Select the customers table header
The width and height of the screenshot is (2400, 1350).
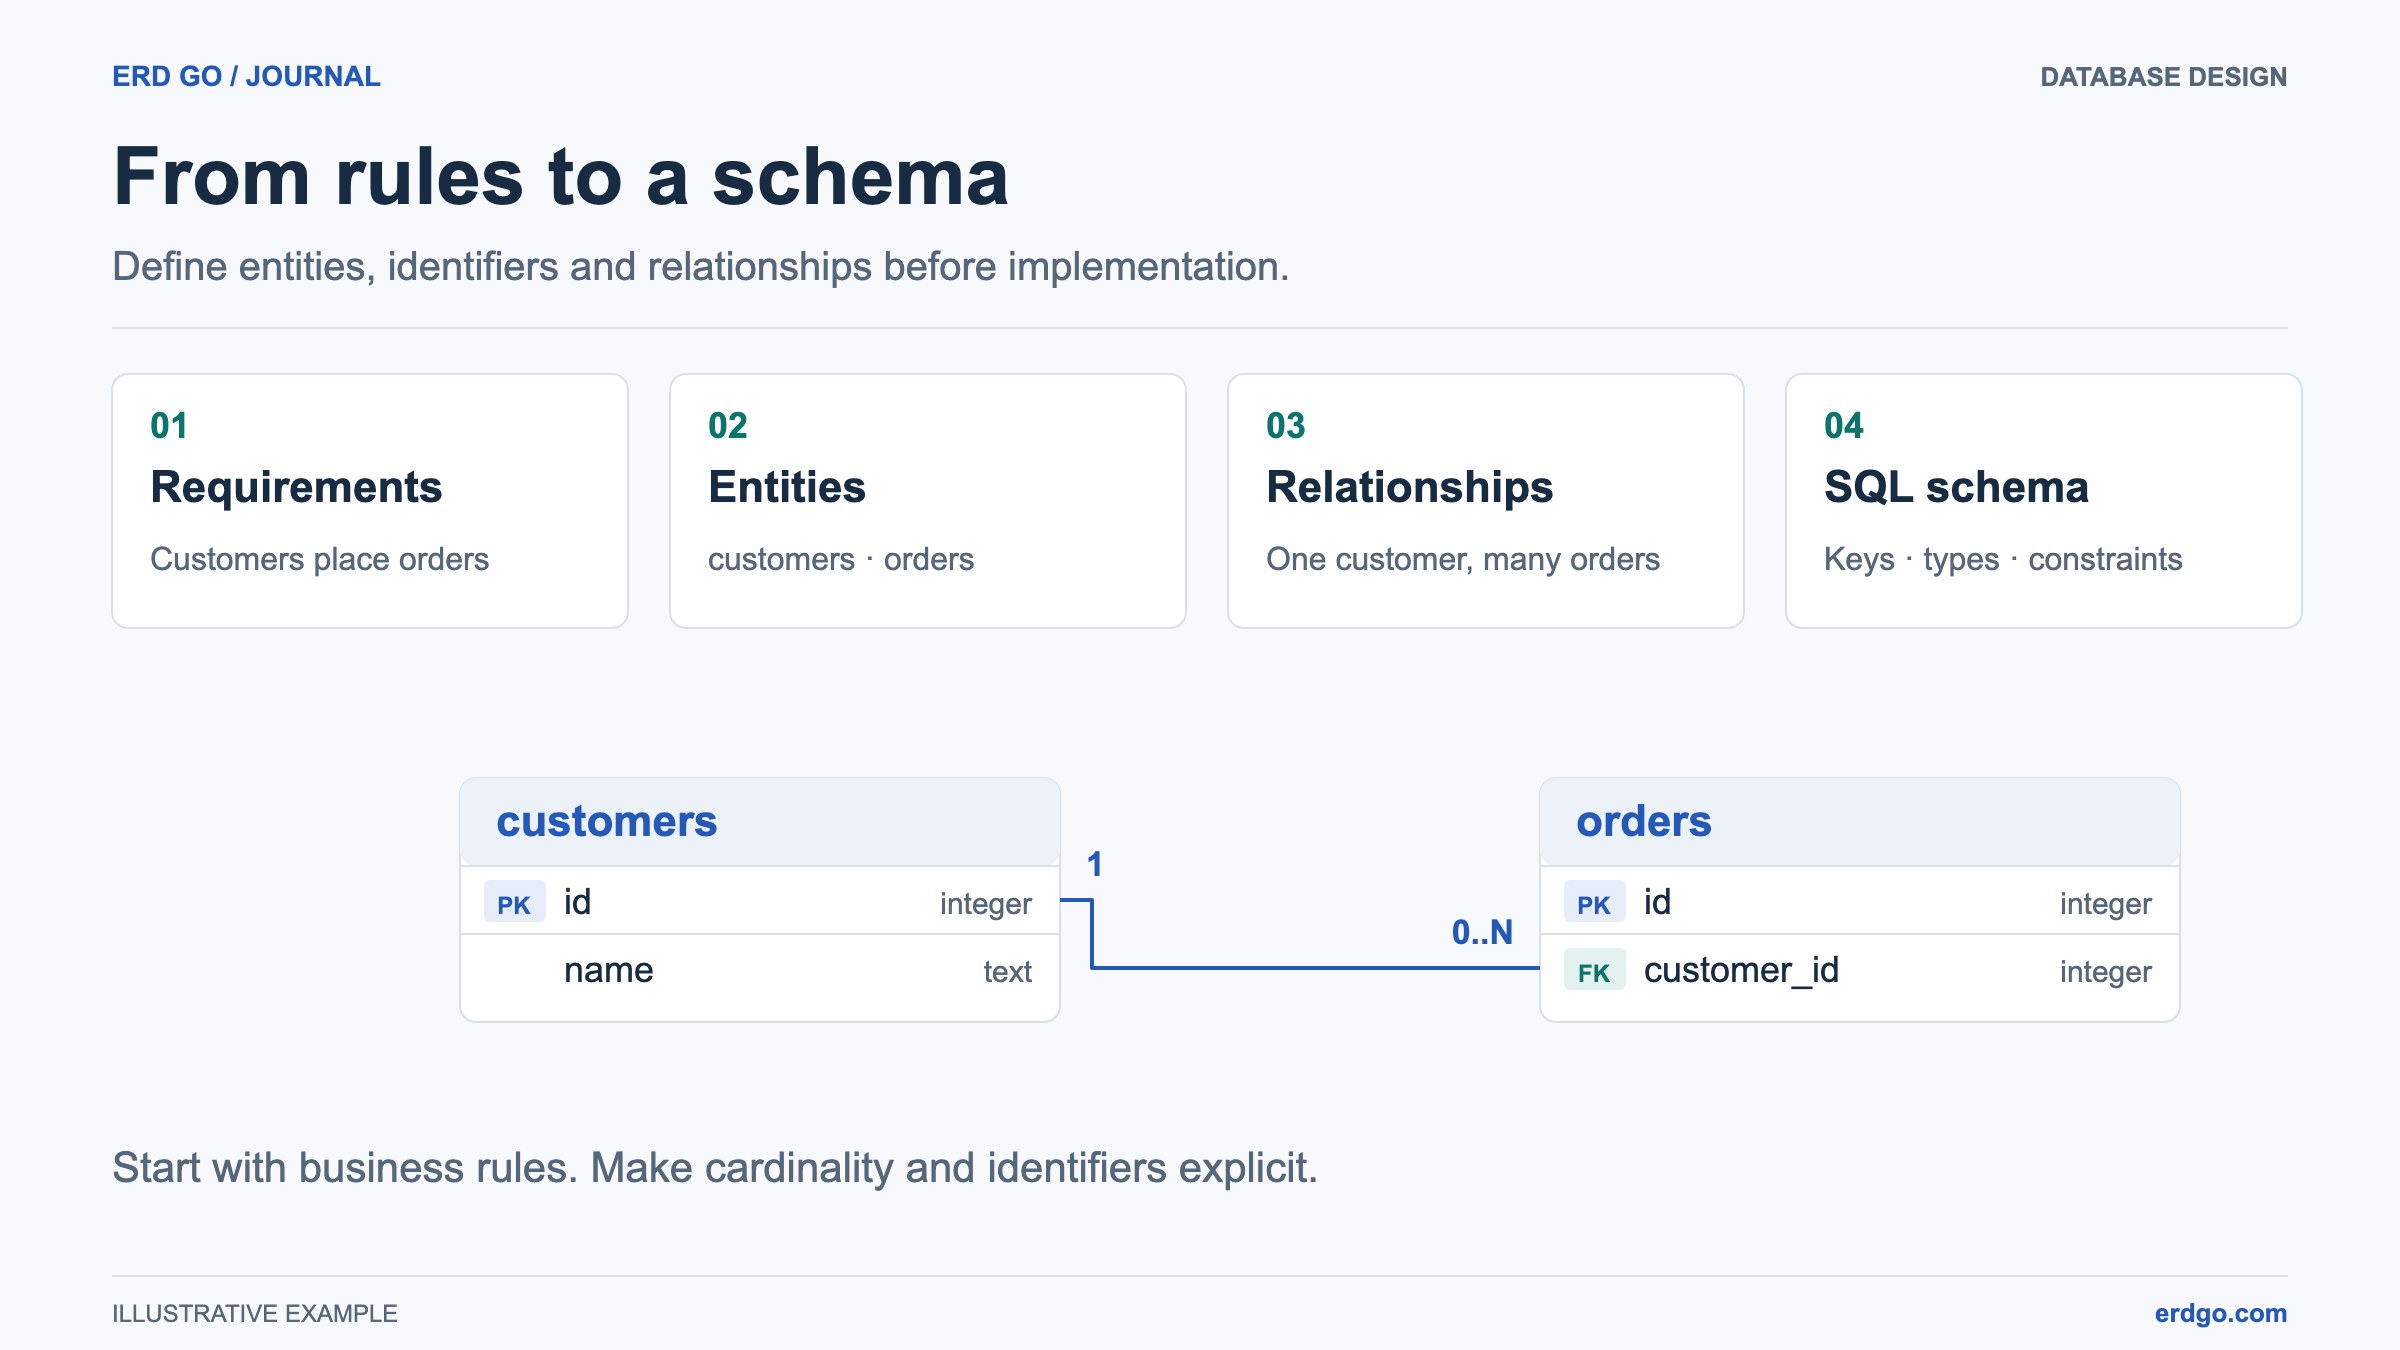coord(760,822)
